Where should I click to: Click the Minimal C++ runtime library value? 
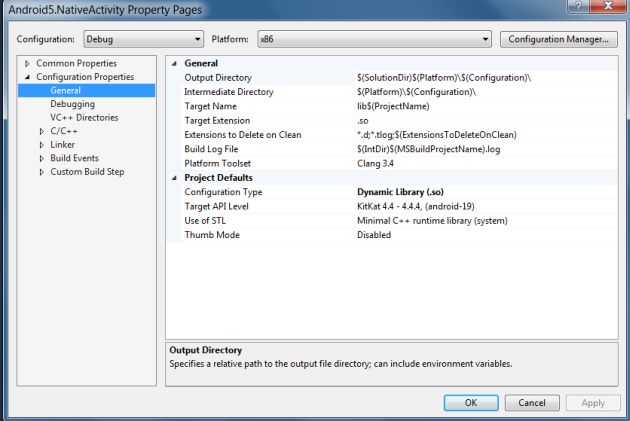click(x=486, y=221)
